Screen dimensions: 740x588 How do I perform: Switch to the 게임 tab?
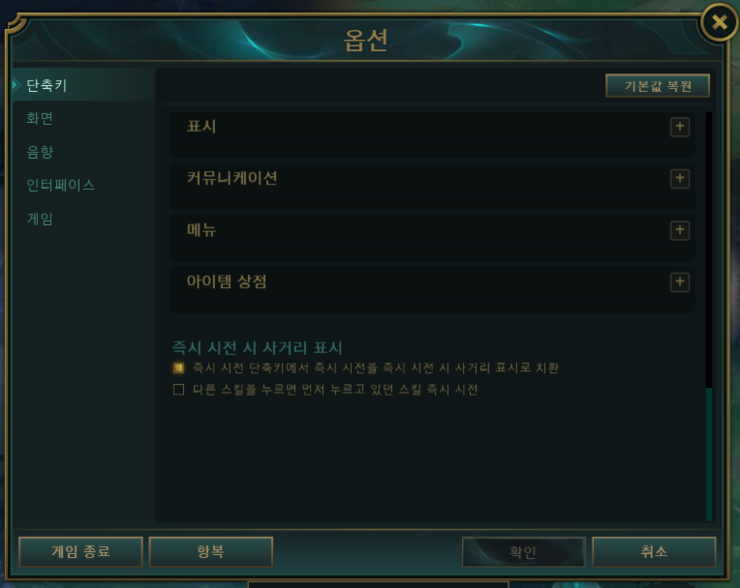click(40, 219)
